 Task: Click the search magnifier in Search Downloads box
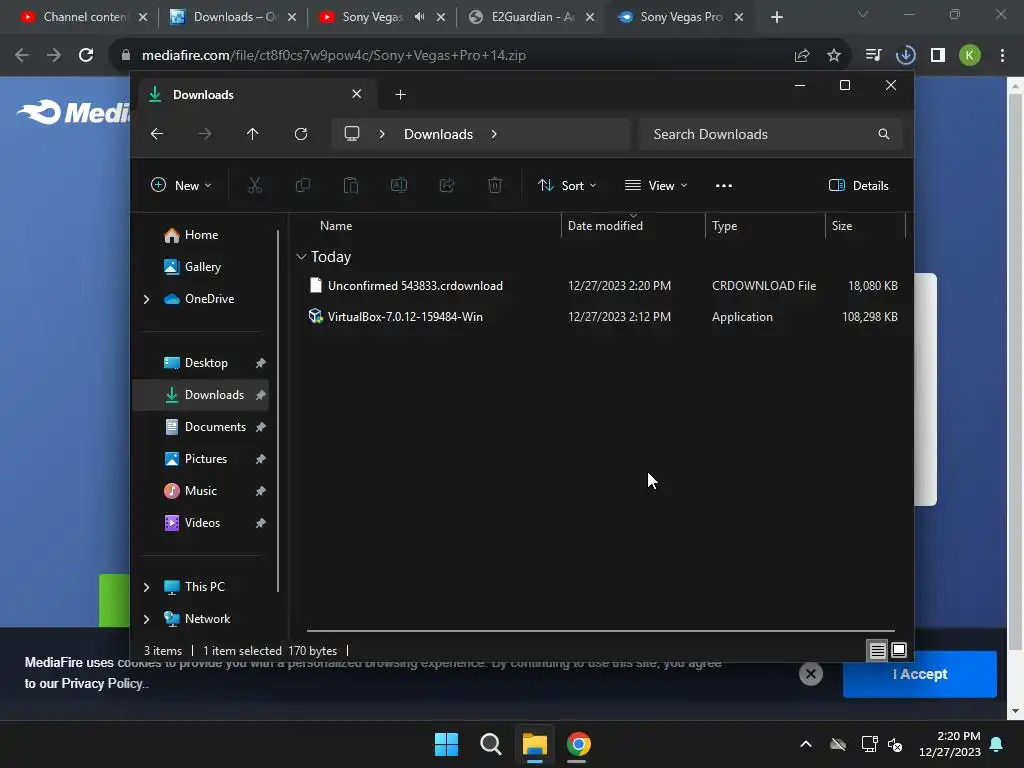(x=884, y=134)
